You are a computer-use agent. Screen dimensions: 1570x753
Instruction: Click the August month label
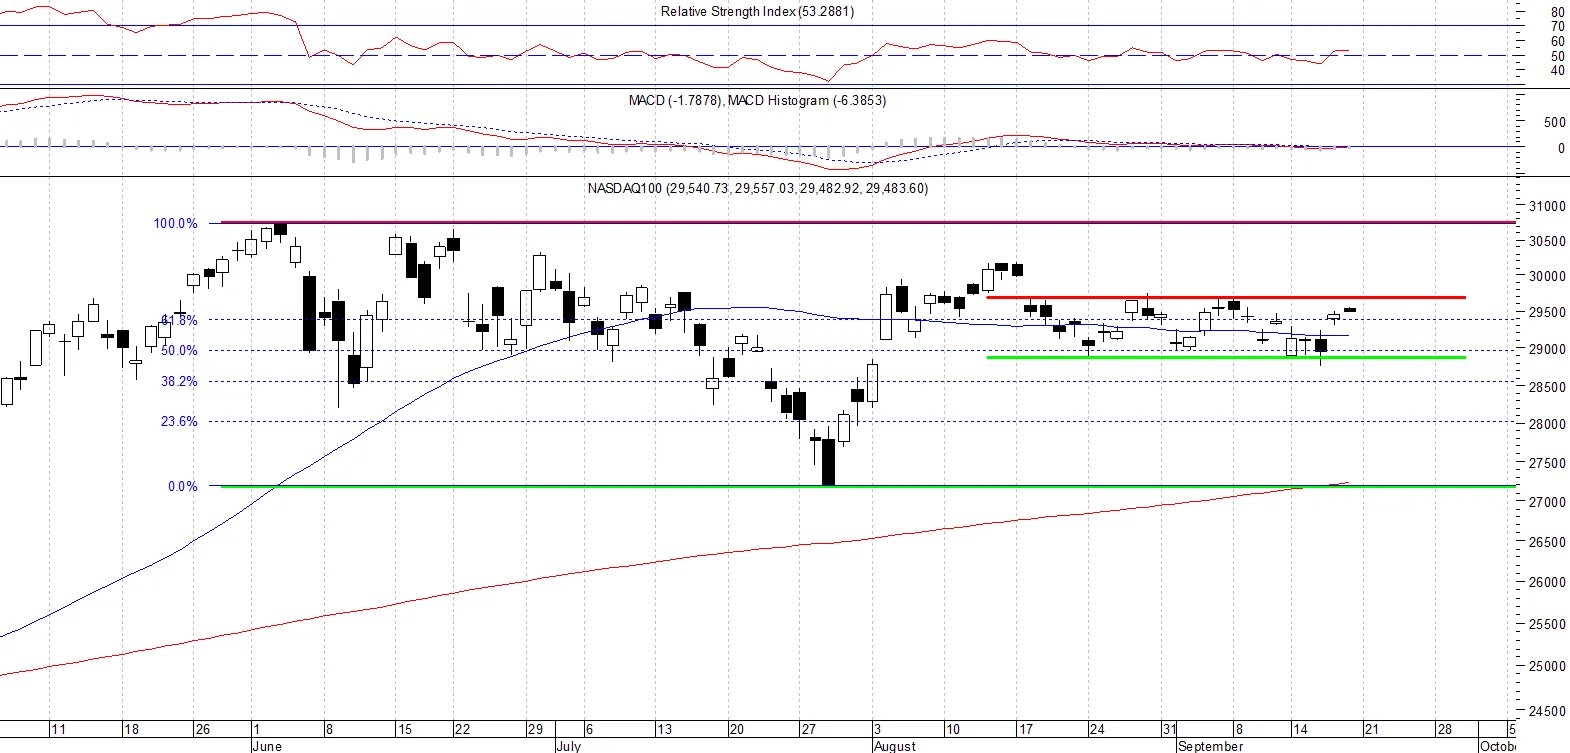pos(895,746)
